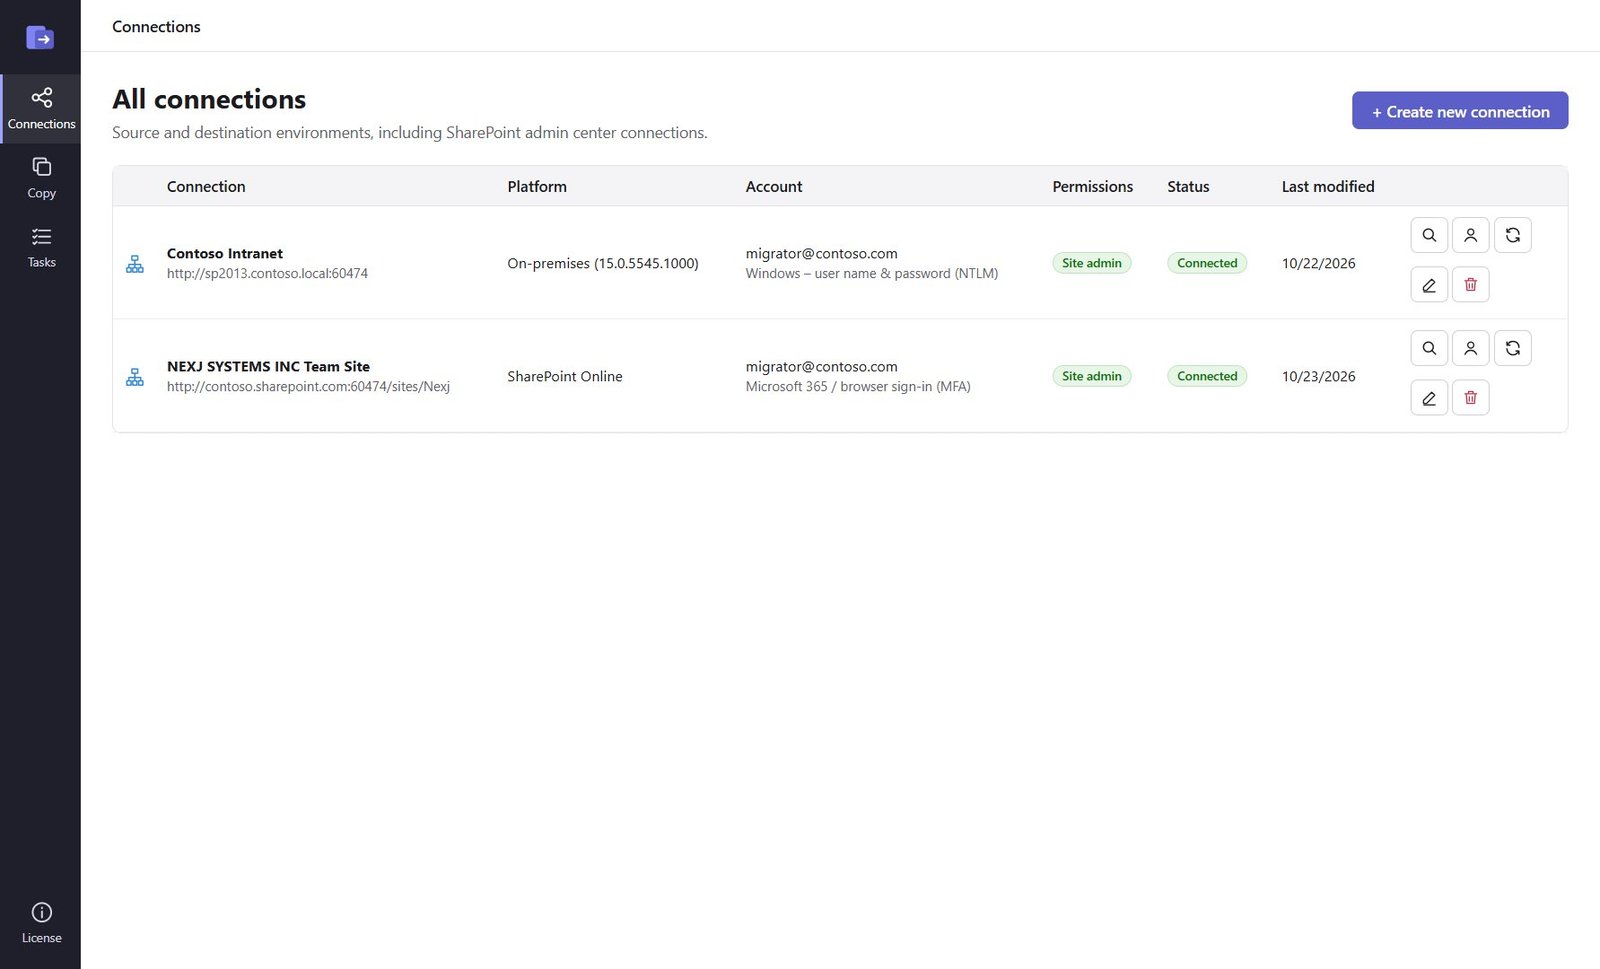Click the Last modified column header

pyautogui.click(x=1328, y=186)
